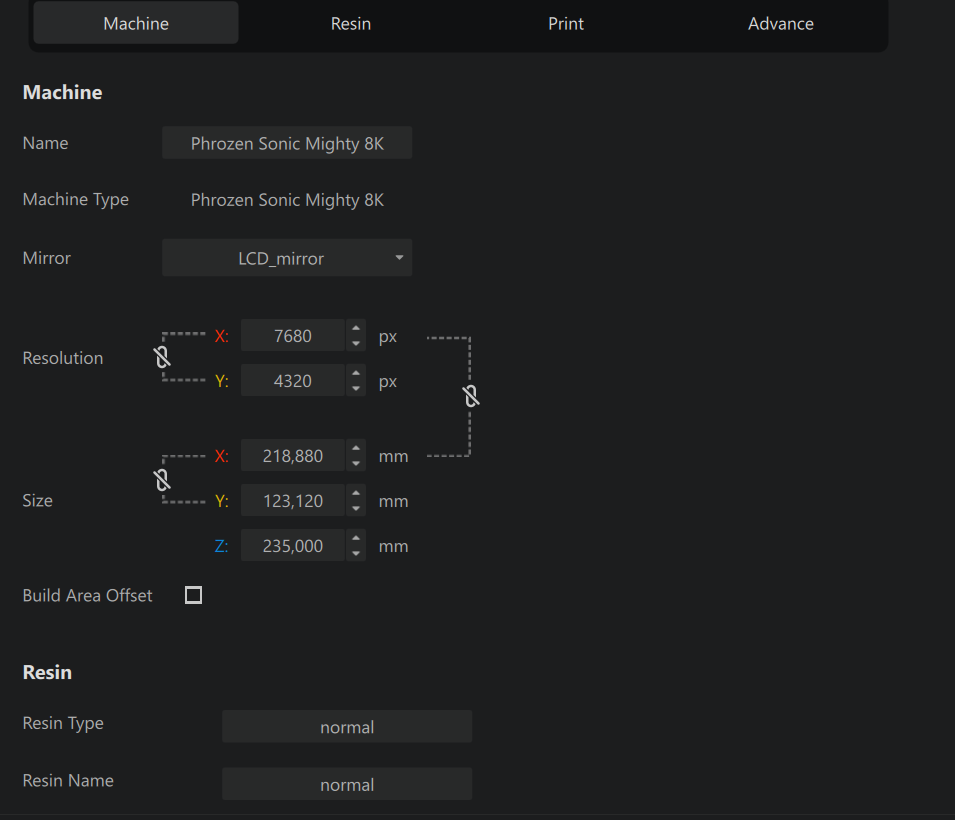This screenshot has height=820, width=955.
Task: Edit the Resin Name field
Action: (347, 784)
